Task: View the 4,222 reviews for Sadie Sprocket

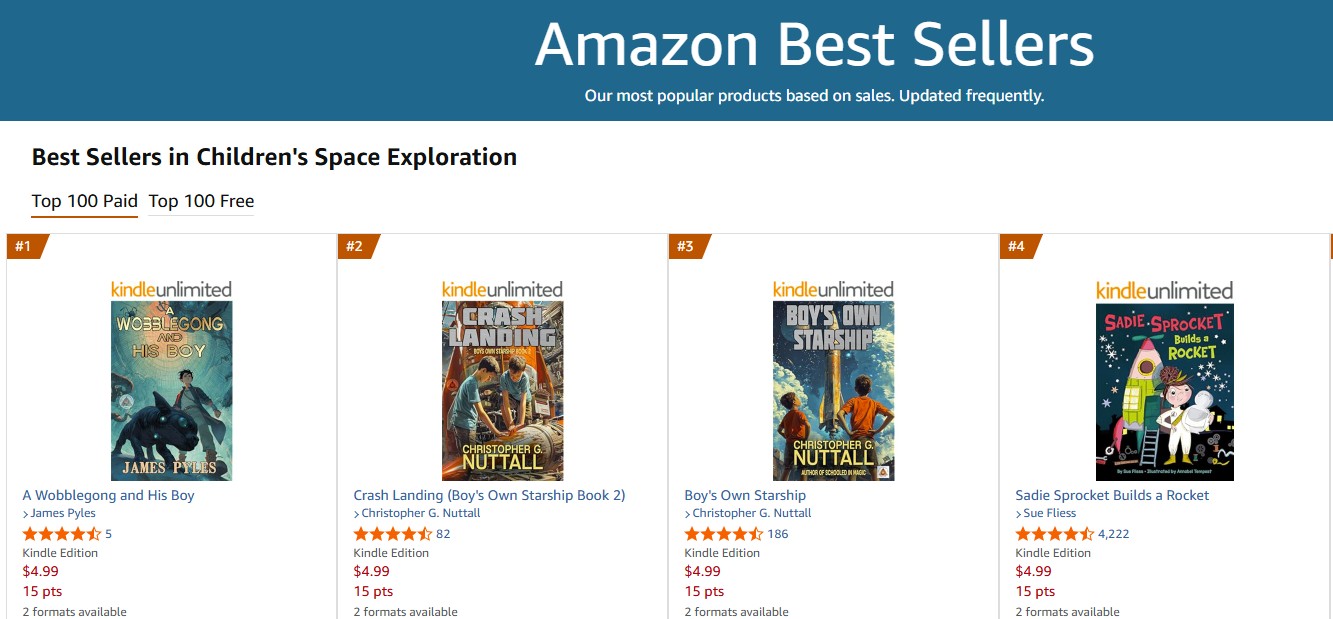Action: click(x=1113, y=534)
